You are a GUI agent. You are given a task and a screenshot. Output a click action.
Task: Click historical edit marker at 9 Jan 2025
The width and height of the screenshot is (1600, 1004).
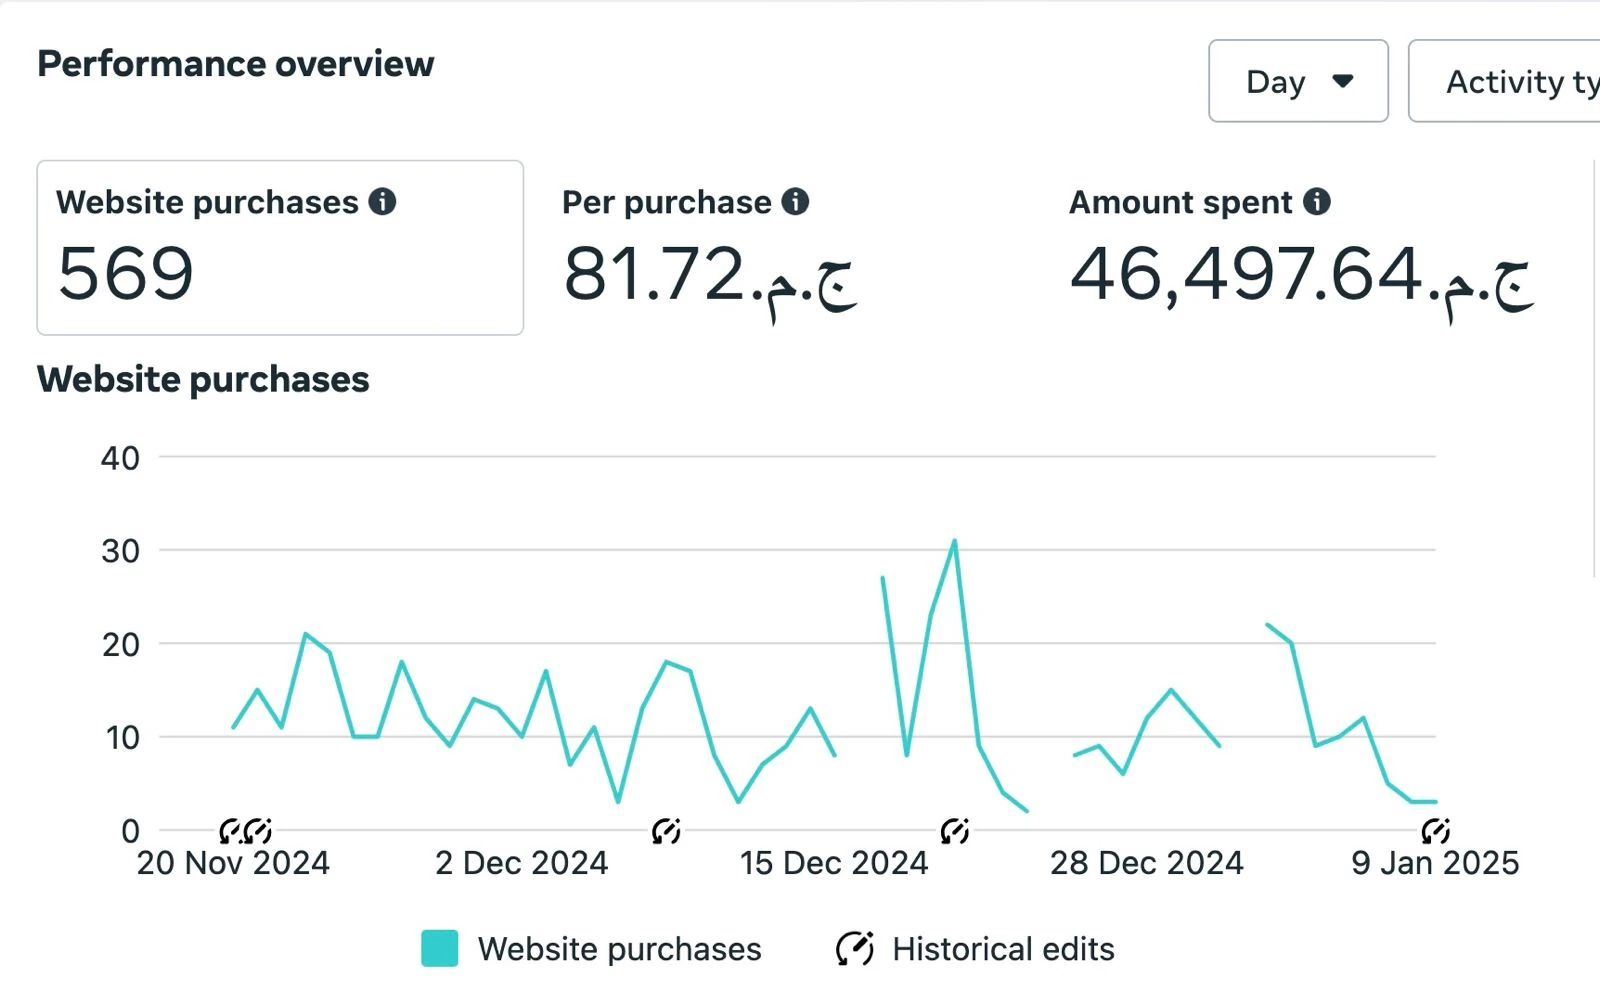click(x=1436, y=831)
